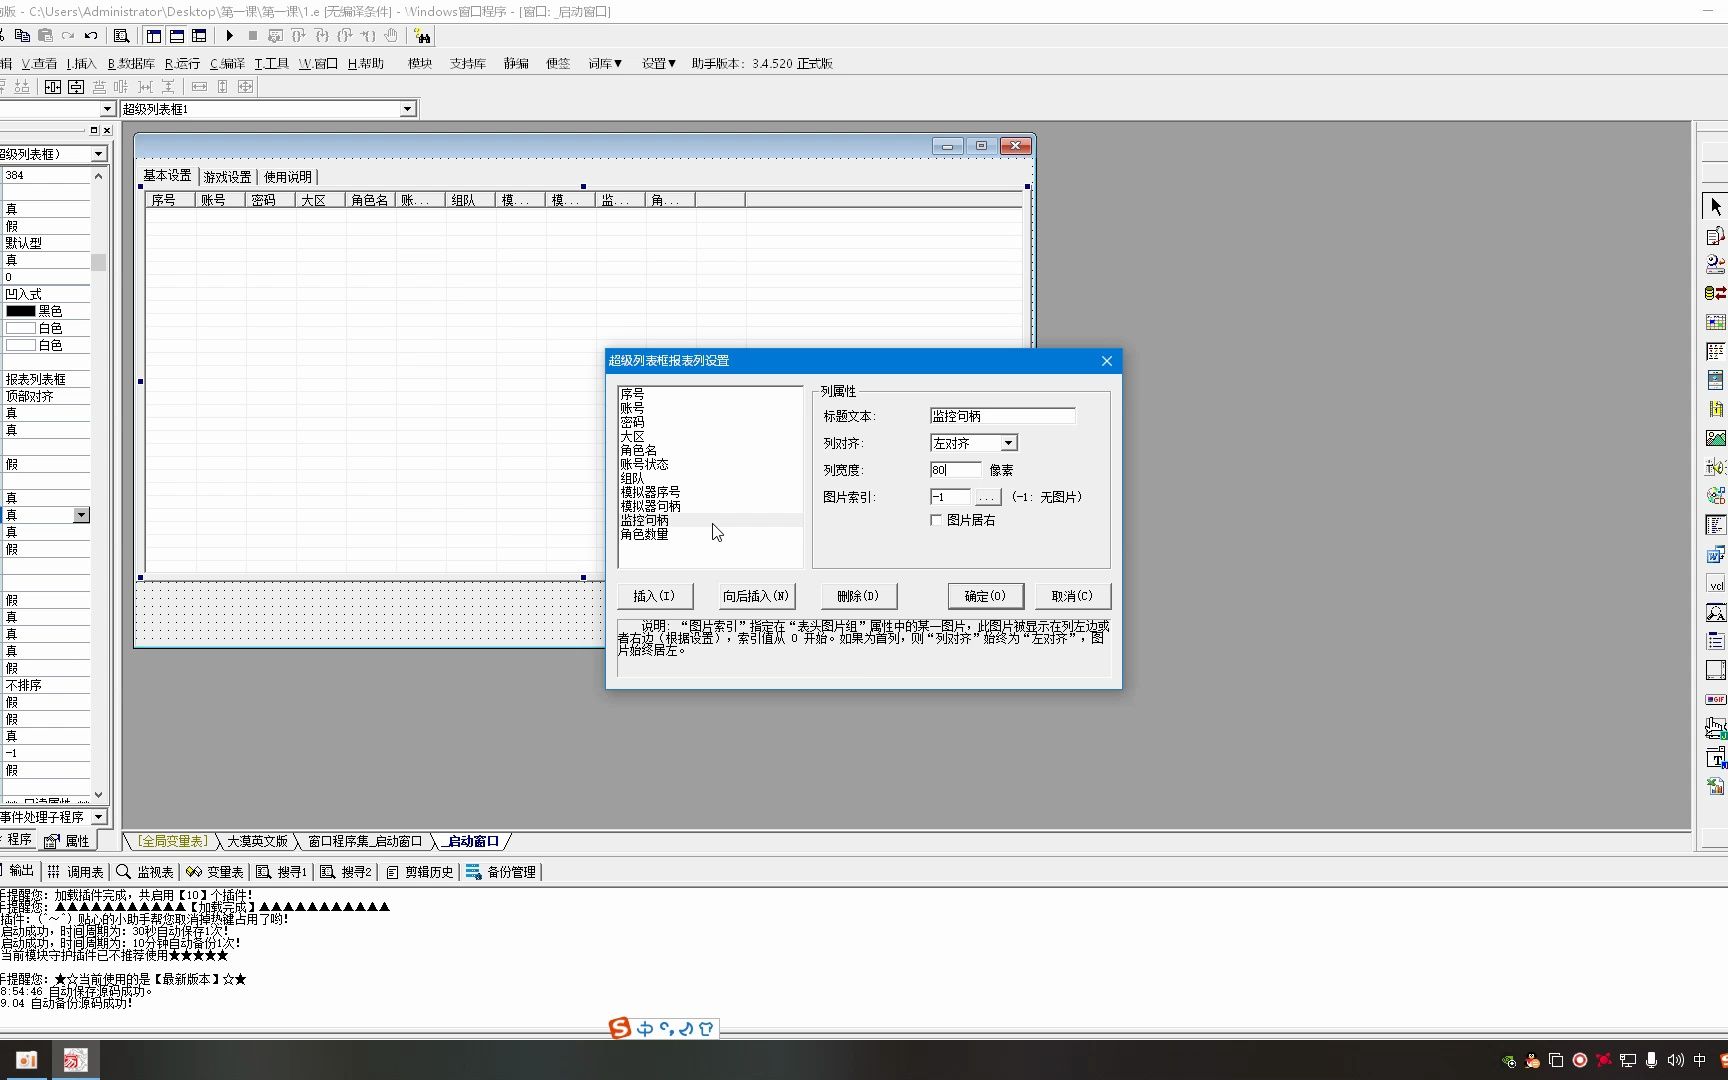Click the 插入(I) button

(x=654, y=596)
